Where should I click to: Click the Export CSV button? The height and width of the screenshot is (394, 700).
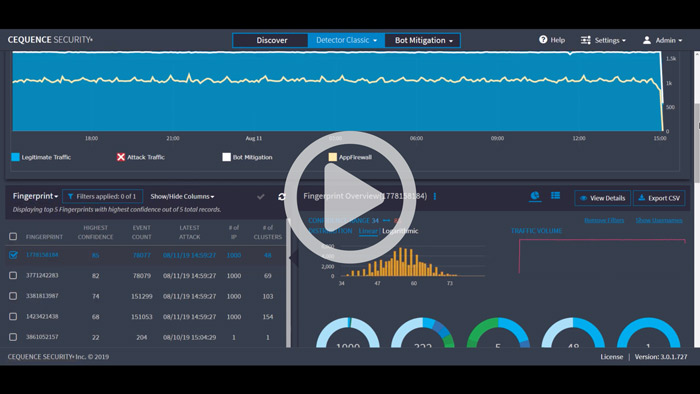click(x=659, y=198)
